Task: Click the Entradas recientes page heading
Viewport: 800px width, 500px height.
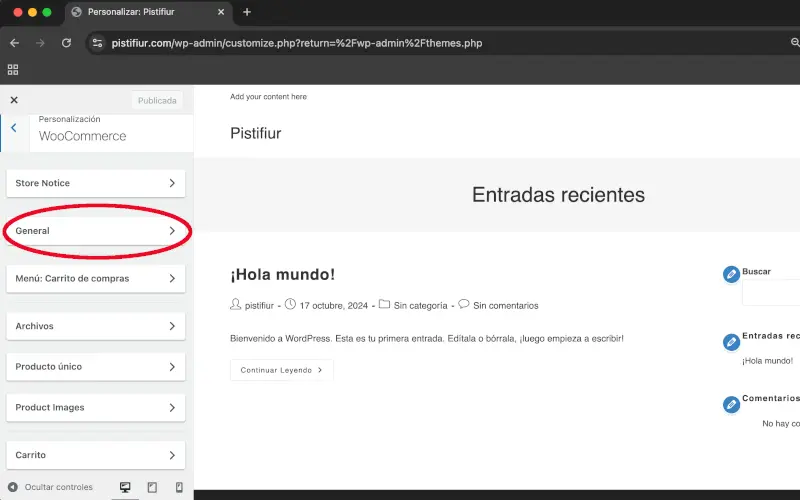Action: pyautogui.click(x=558, y=194)
